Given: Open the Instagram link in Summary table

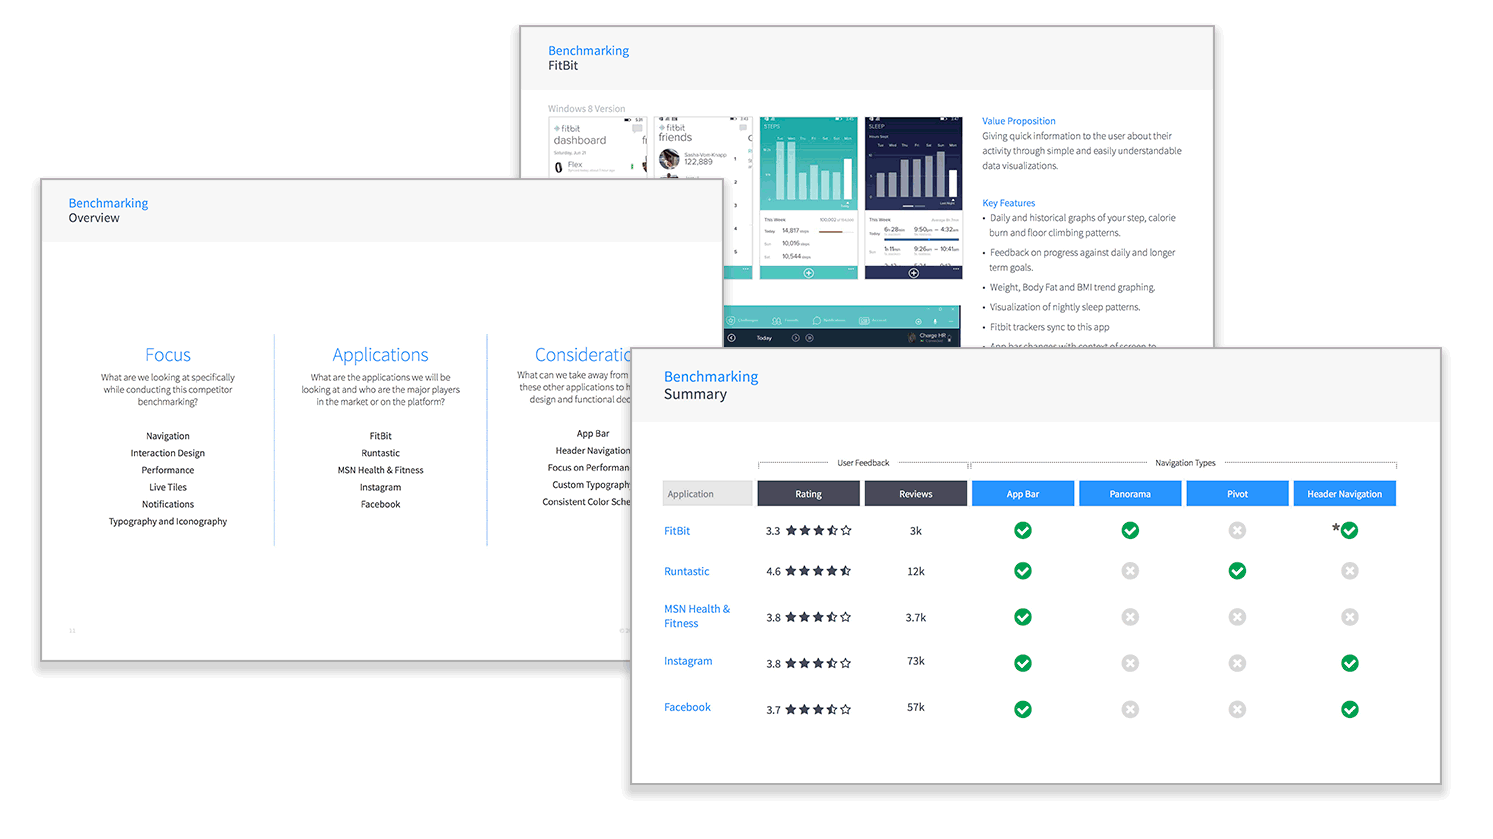Looking at the screenshot, I should coord(688,661).
